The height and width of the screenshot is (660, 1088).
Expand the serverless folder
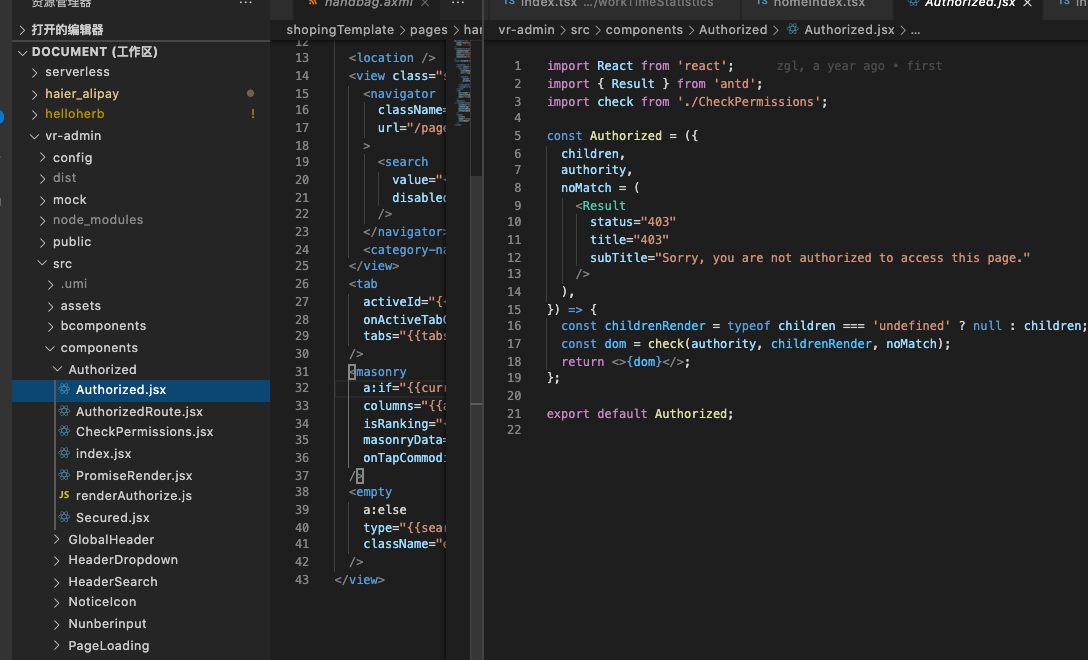tap(35, 72)
